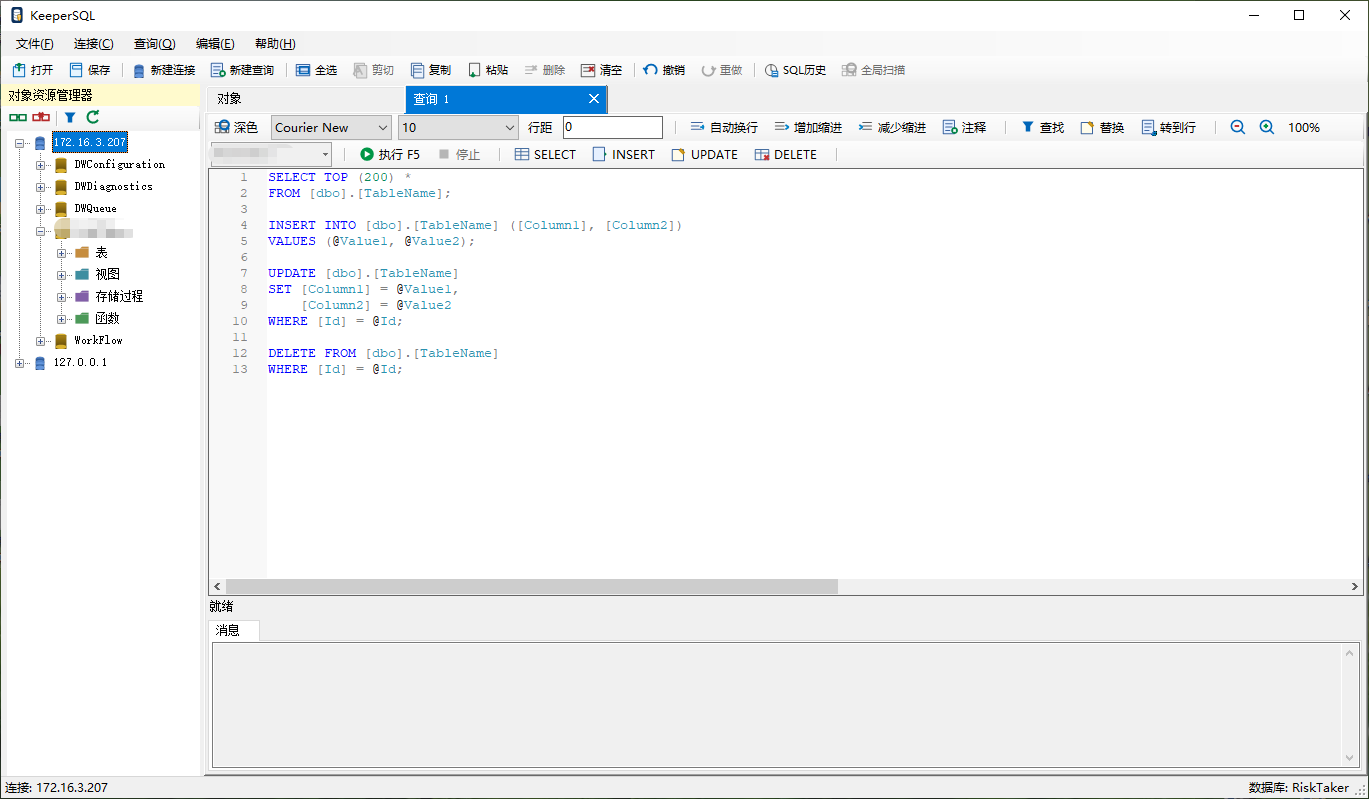The width and height of the screenshot is (1369, 799).
Task: Open the 连接(C) menu
Action: [94, 44]
